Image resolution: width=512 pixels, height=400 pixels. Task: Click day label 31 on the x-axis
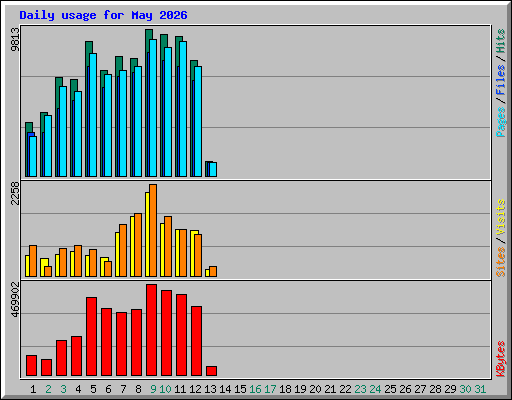pos(480,389)
